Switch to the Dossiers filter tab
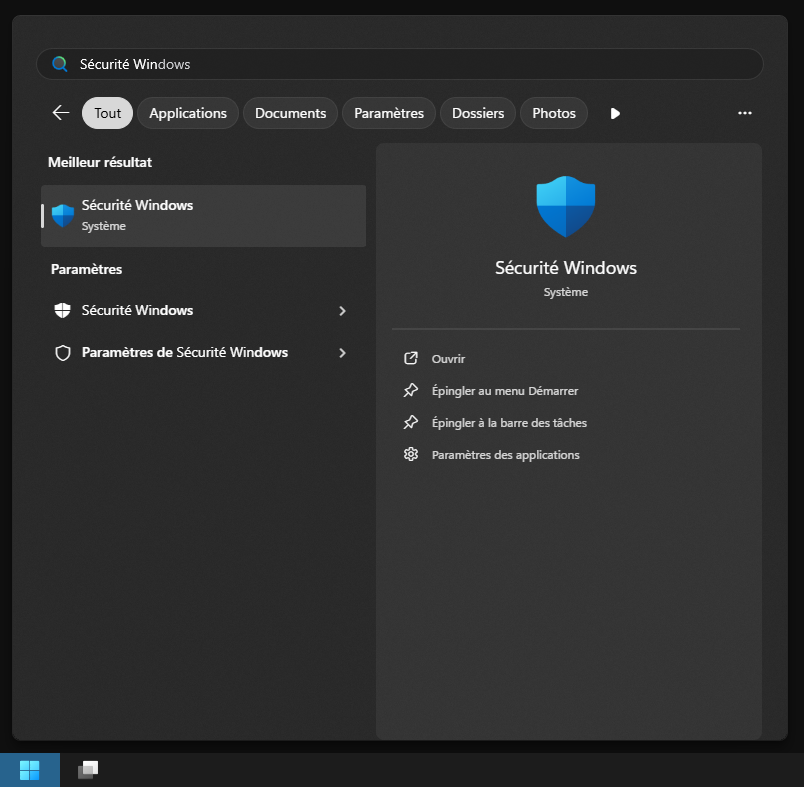Image resolution: width=804 pixels, height=787 pixels. 478,113
